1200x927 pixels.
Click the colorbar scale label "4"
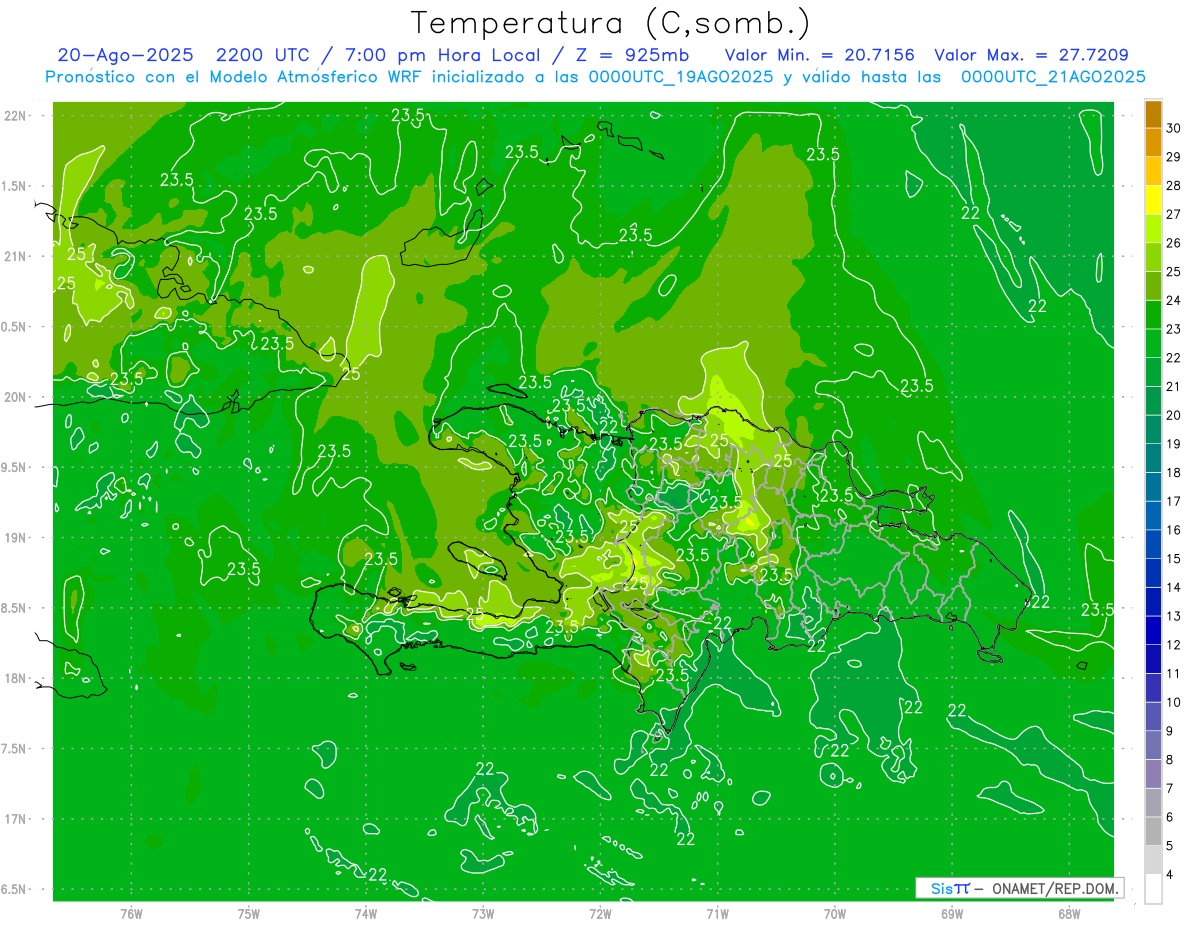(1171, 875)
